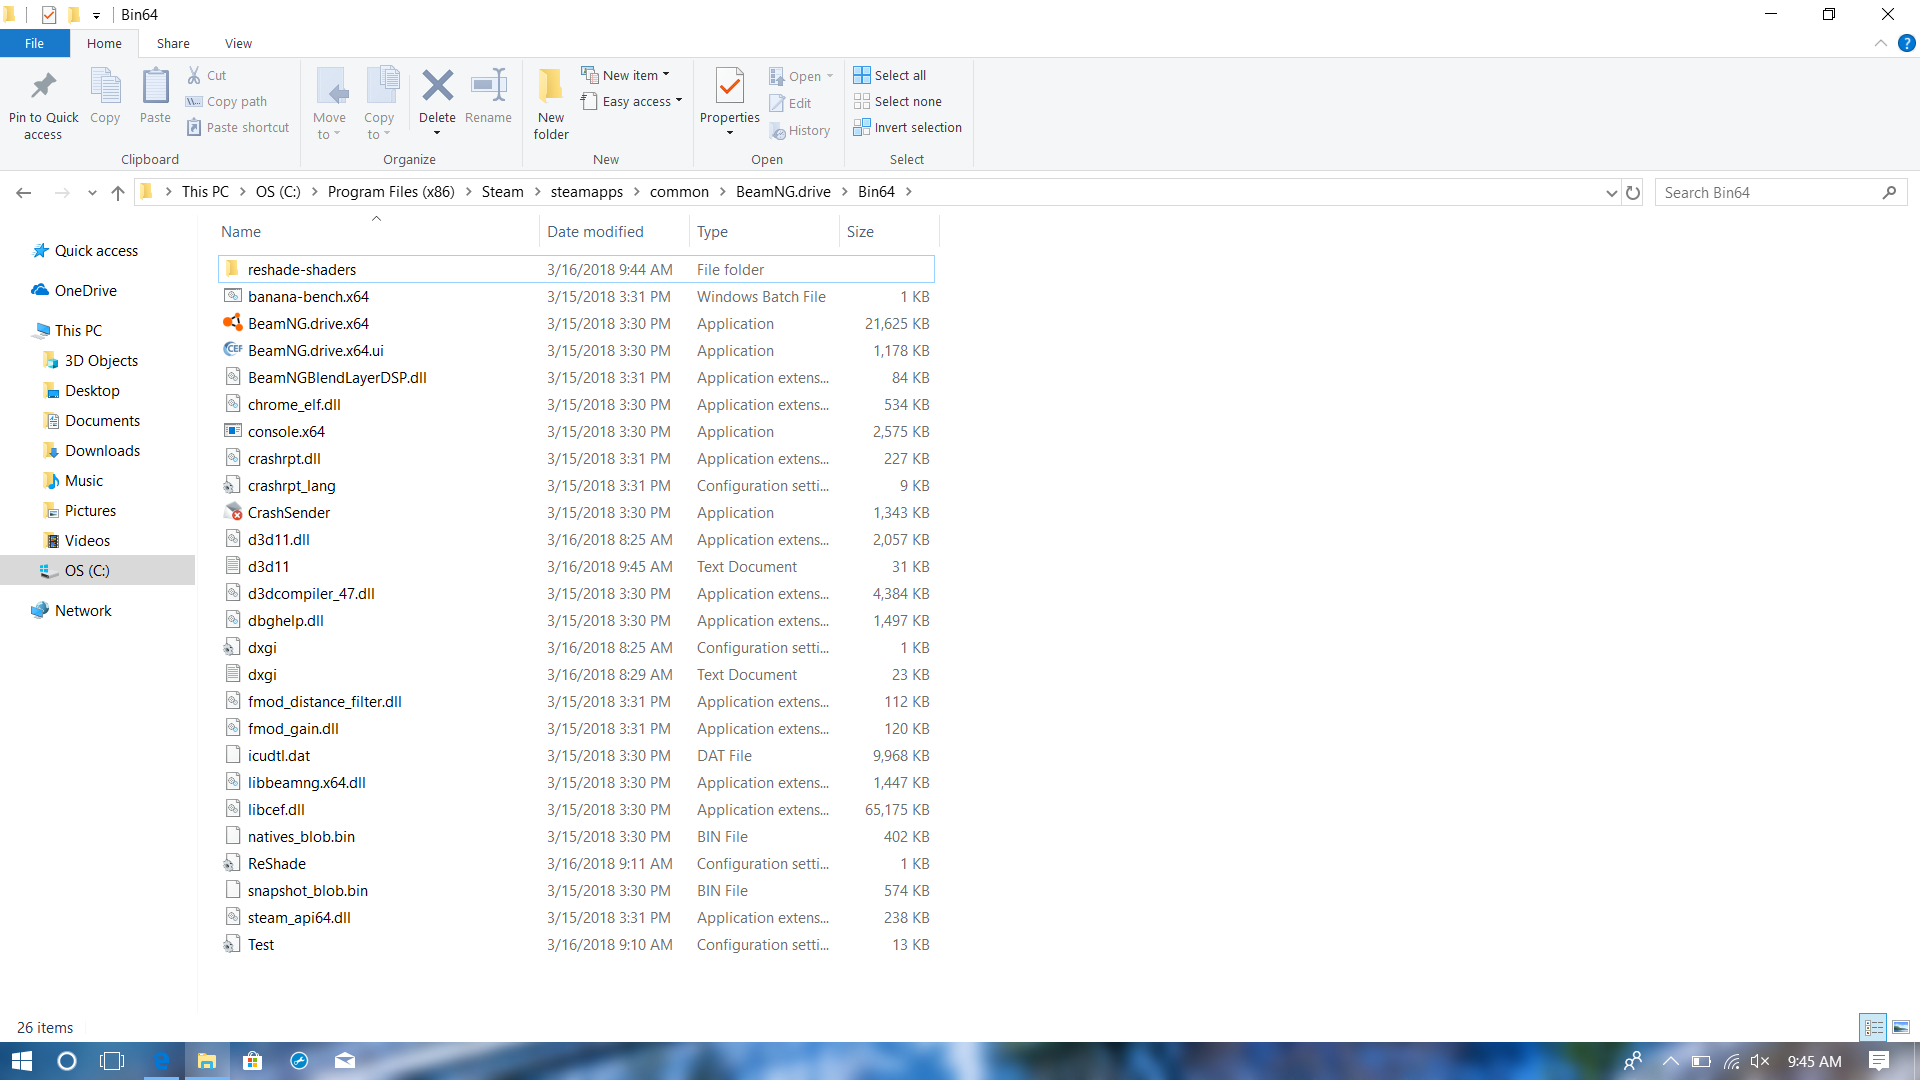This screenshot has width=1920, height=1080.
Task: Click Program Files (x86) breadcrumb
Action: (x=391, y=192)
